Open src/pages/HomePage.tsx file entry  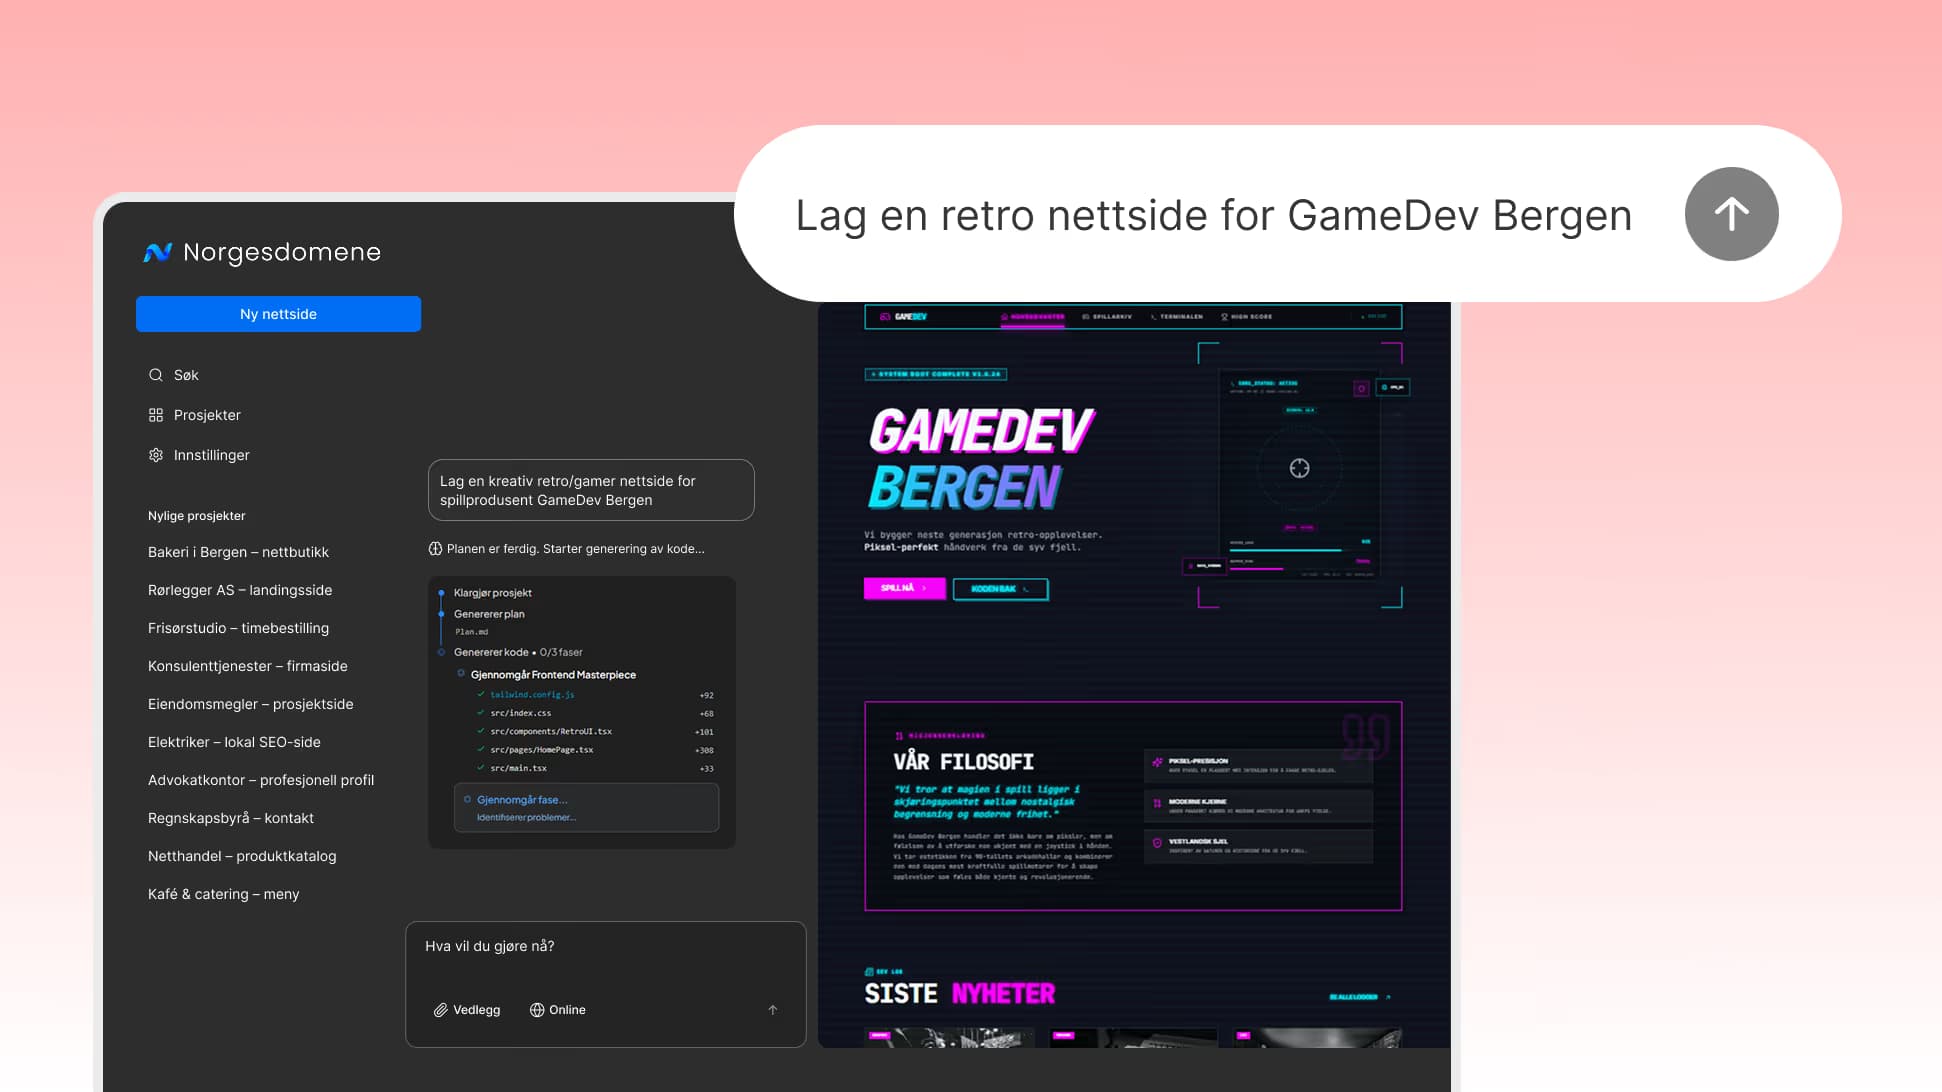(x=541, y=749)
